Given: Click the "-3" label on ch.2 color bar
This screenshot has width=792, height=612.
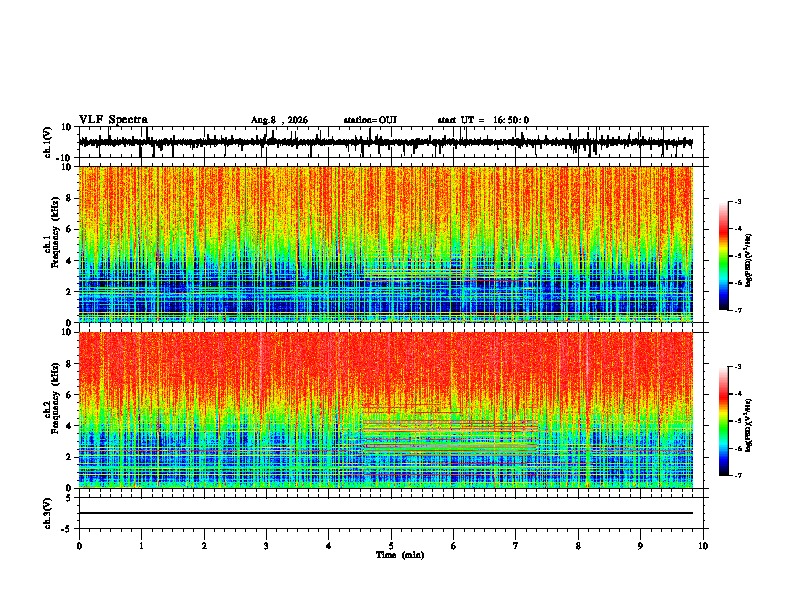Looking at the screenshot, I should coord(737,367).
